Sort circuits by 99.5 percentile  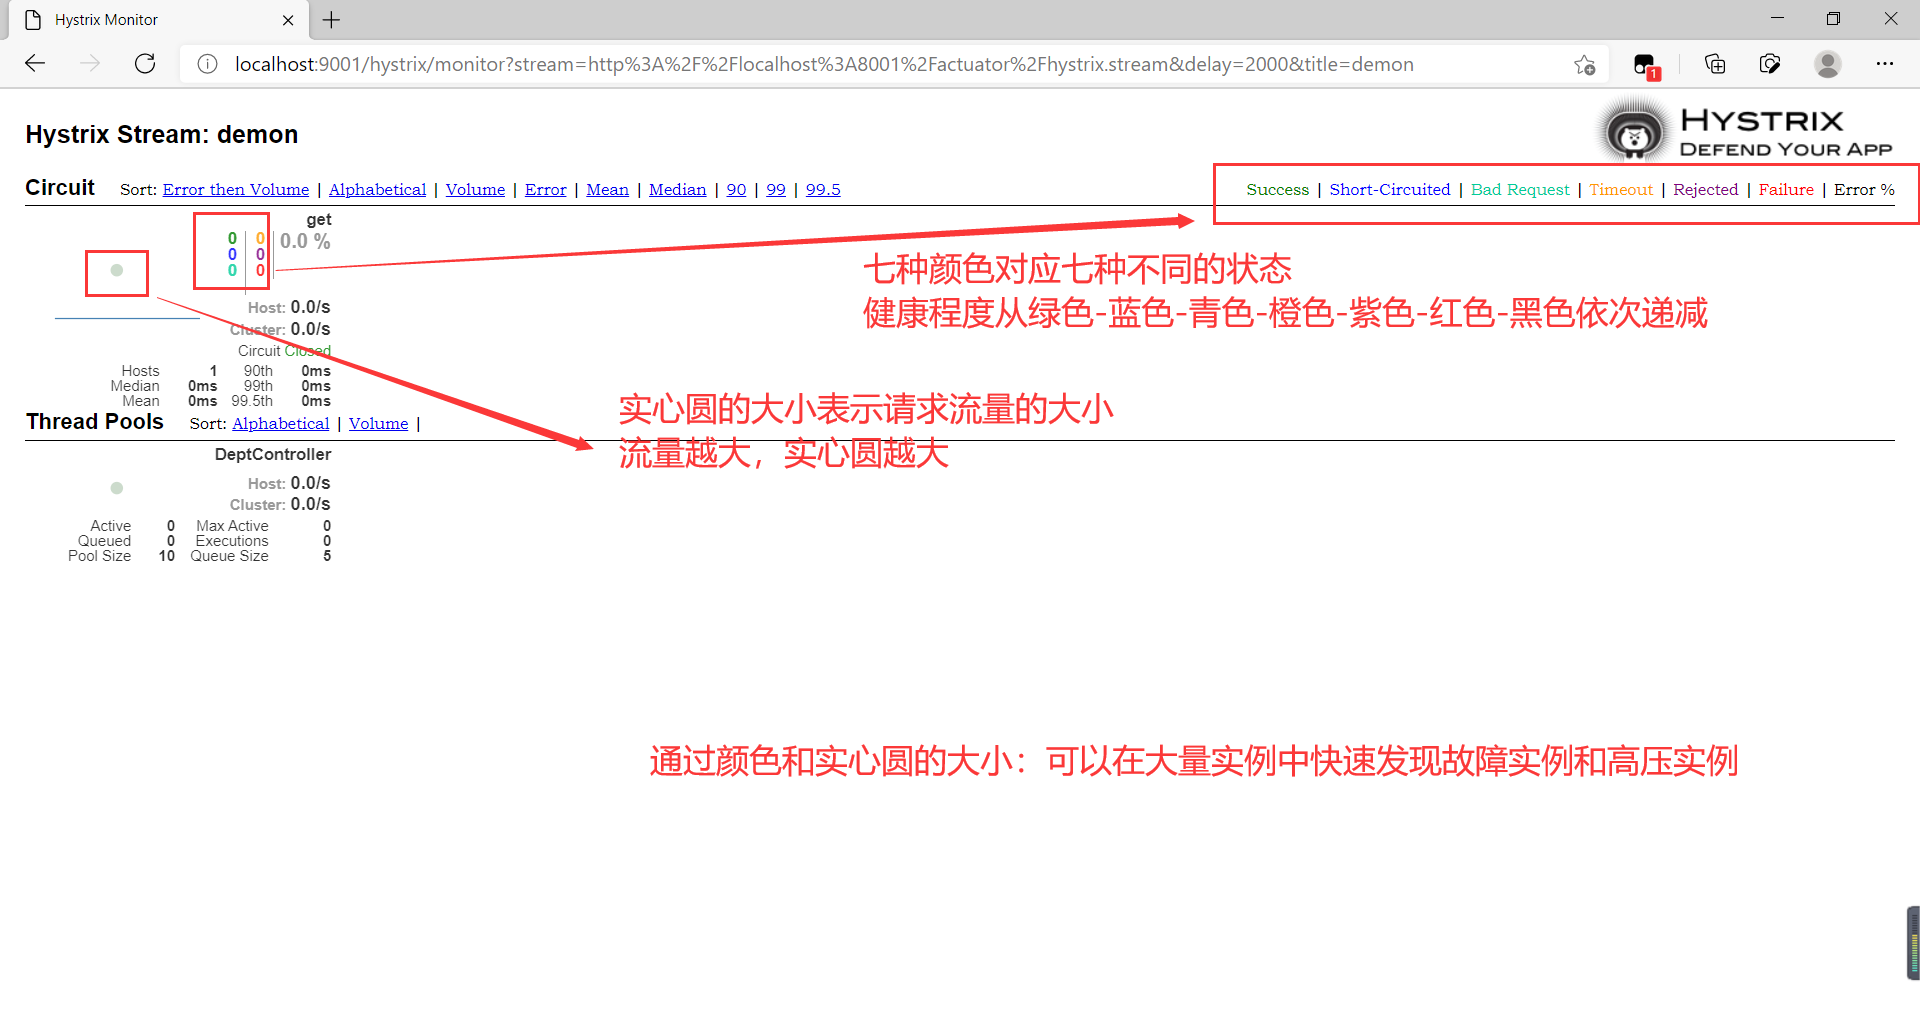[823, 190]
